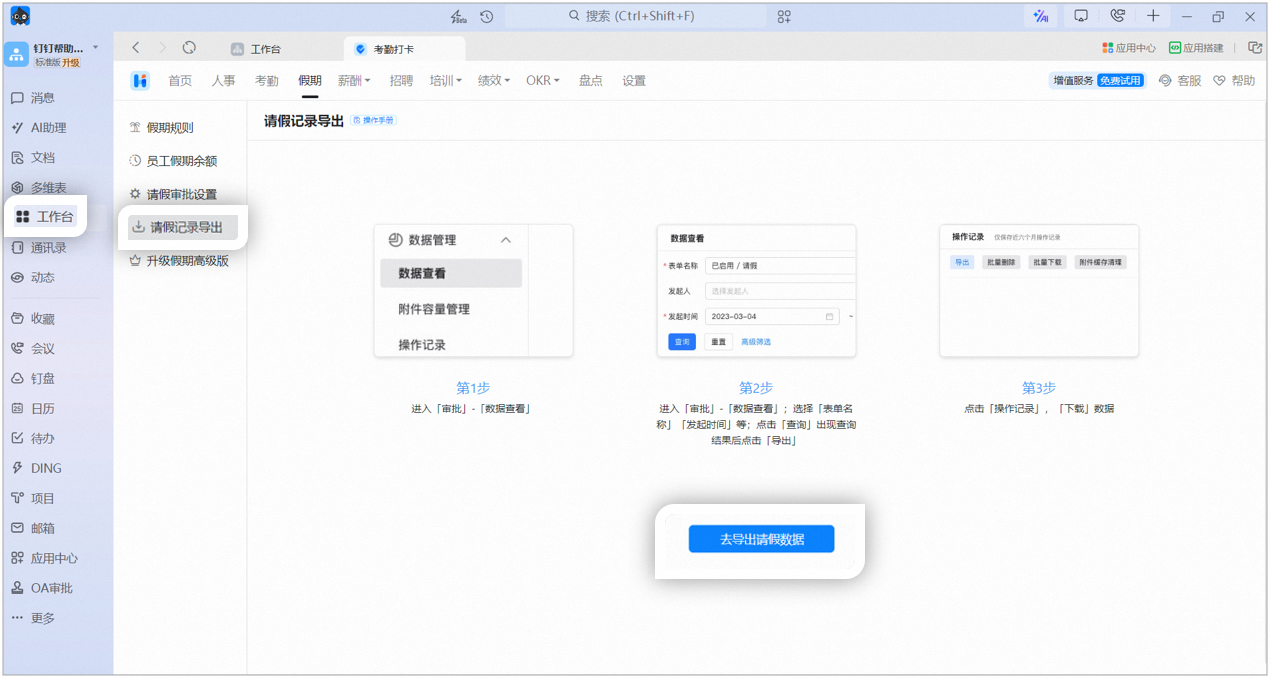Open the 消息 messages section

coord(33,98)
